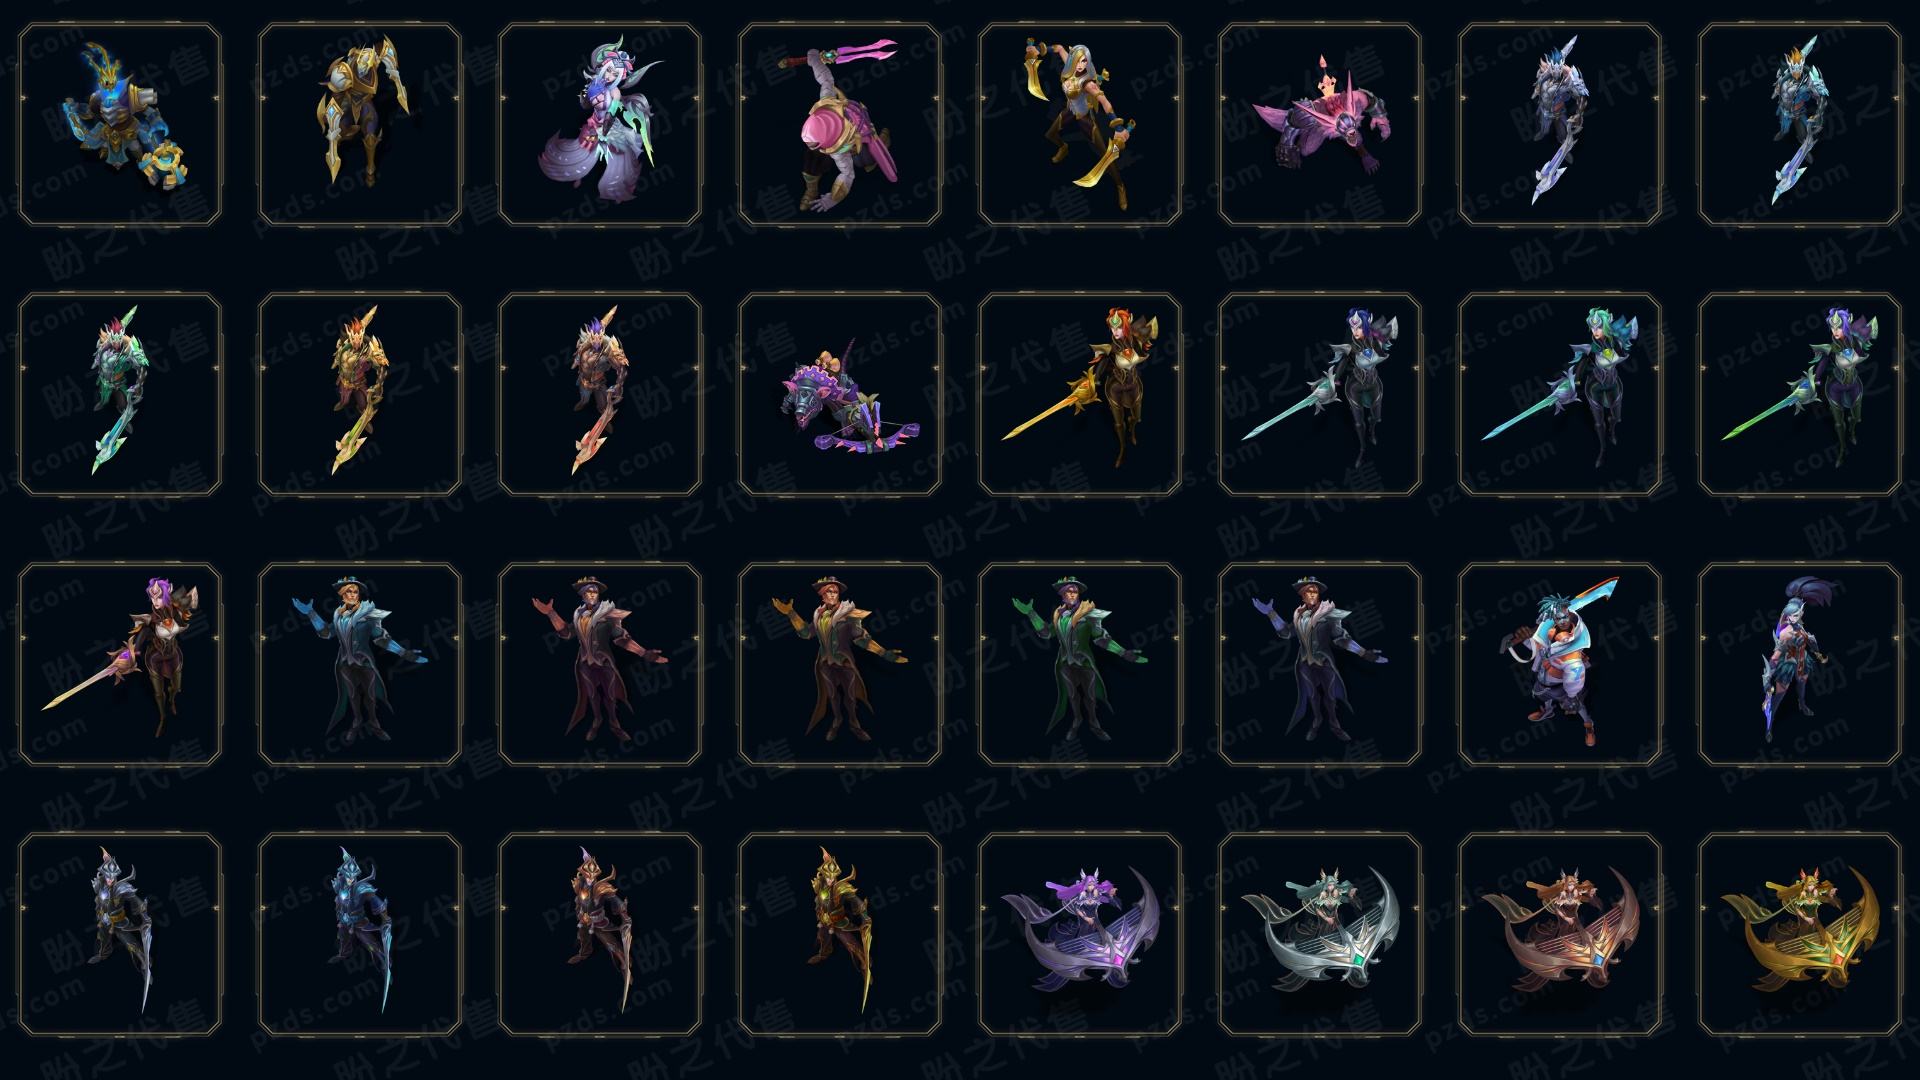Screen dimensions: 1920x1080
Task: Open the purple crouching beast skin tile
Action: point(1320,125)
